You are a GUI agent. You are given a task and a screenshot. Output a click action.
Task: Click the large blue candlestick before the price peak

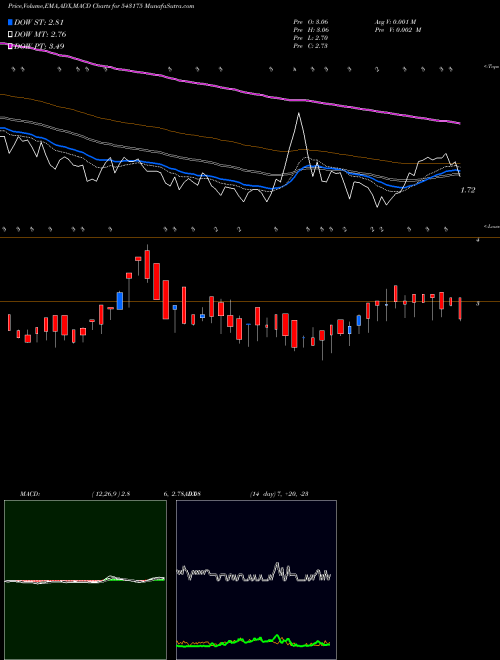click(x=120, y=301)
